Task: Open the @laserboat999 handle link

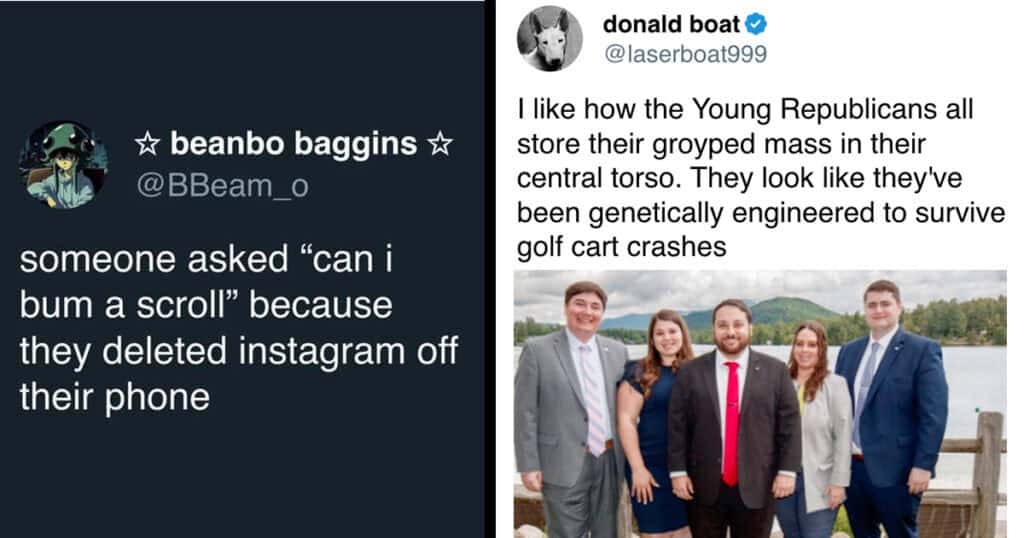Action: [684, 55]
